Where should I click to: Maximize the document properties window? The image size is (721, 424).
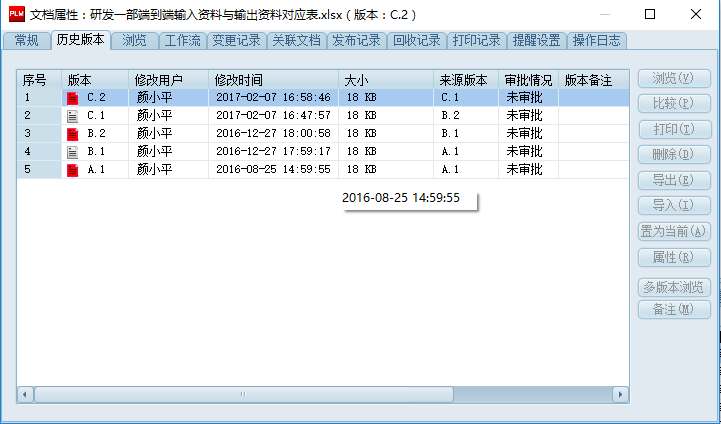pos(650,15)
